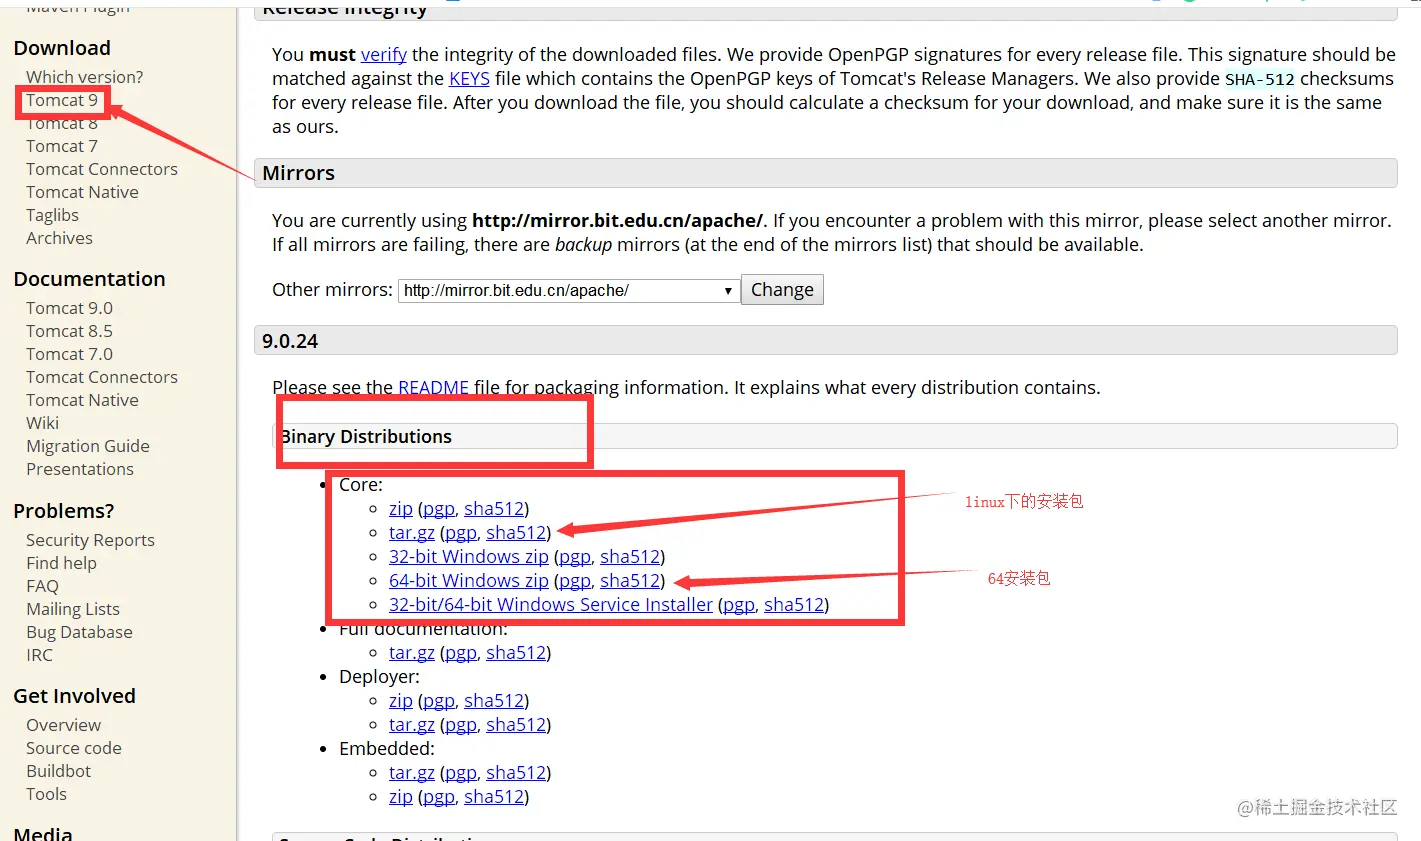The image size is (1421, 841).
Task: Open the Find help link
Action: (61, 563)
